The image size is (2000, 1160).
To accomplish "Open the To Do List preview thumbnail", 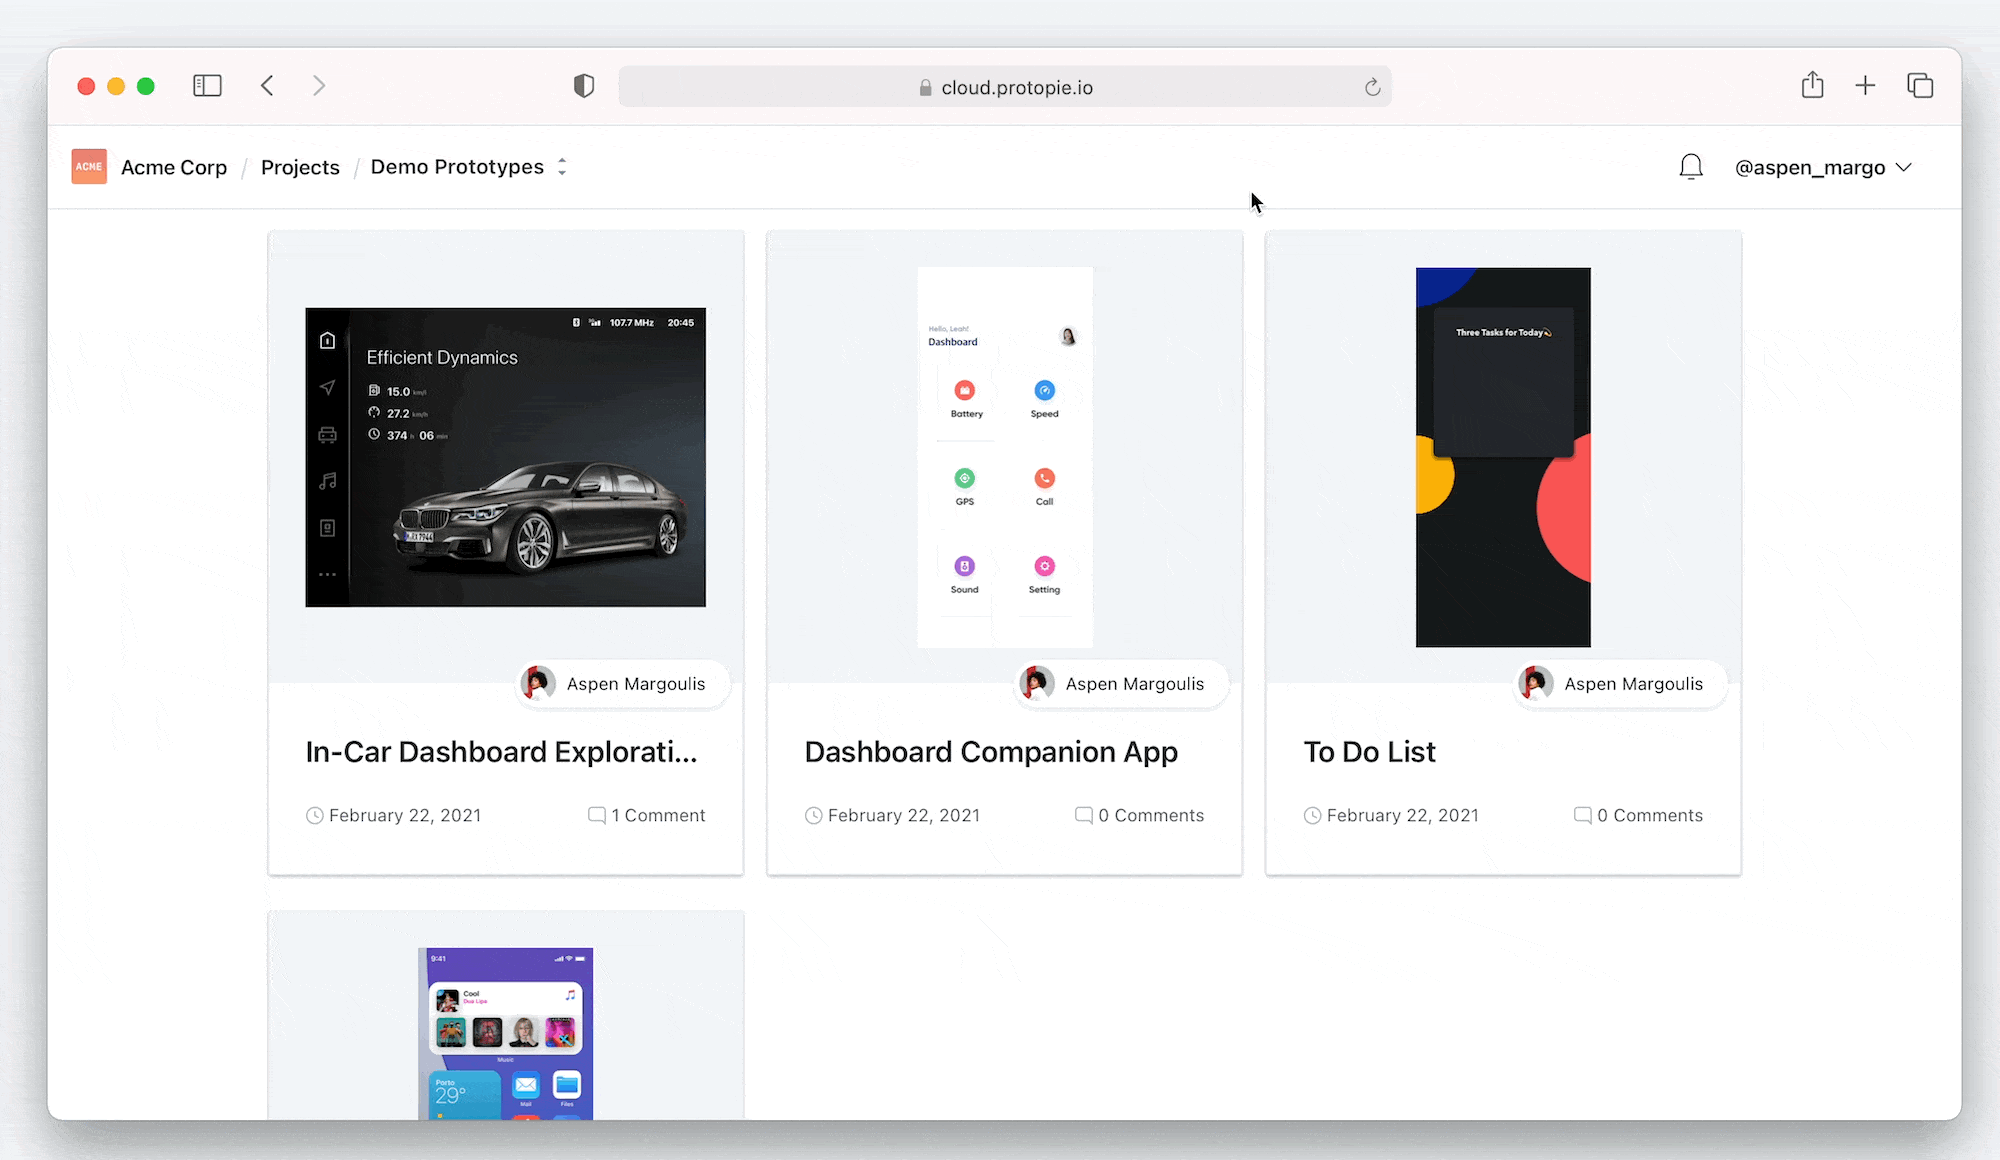I will coord(1502,457).
